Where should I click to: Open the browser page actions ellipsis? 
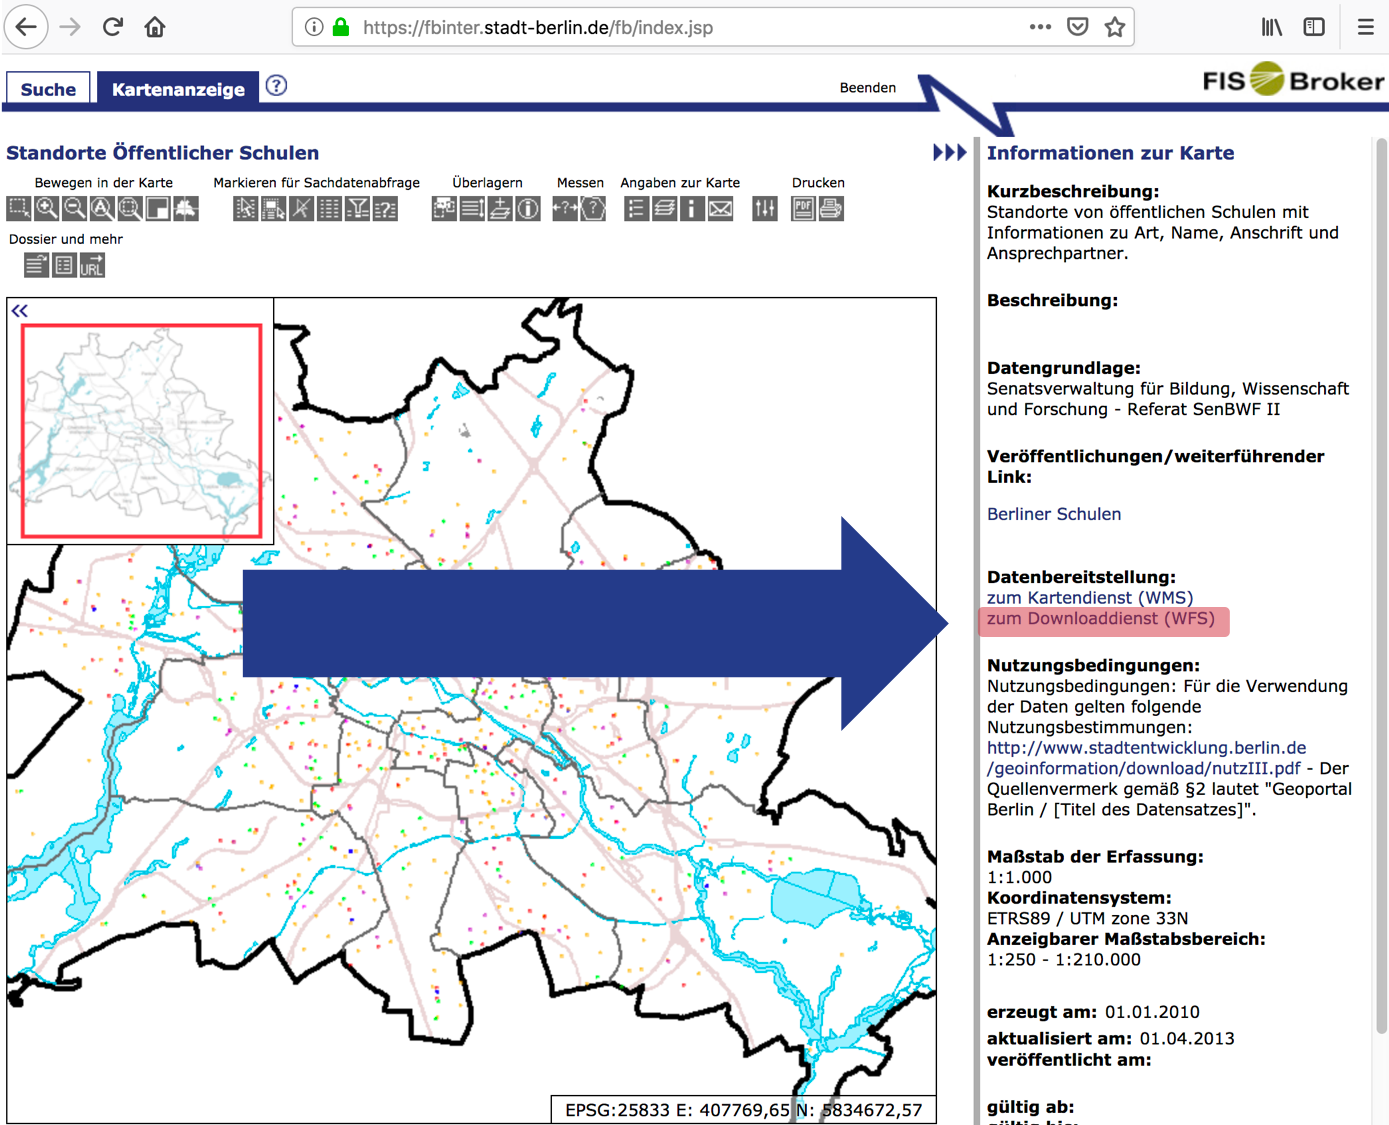[x=1040, y=27]
